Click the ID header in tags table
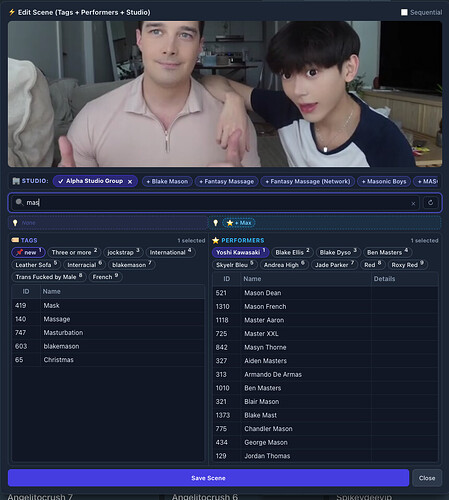 tap(26, 292)
